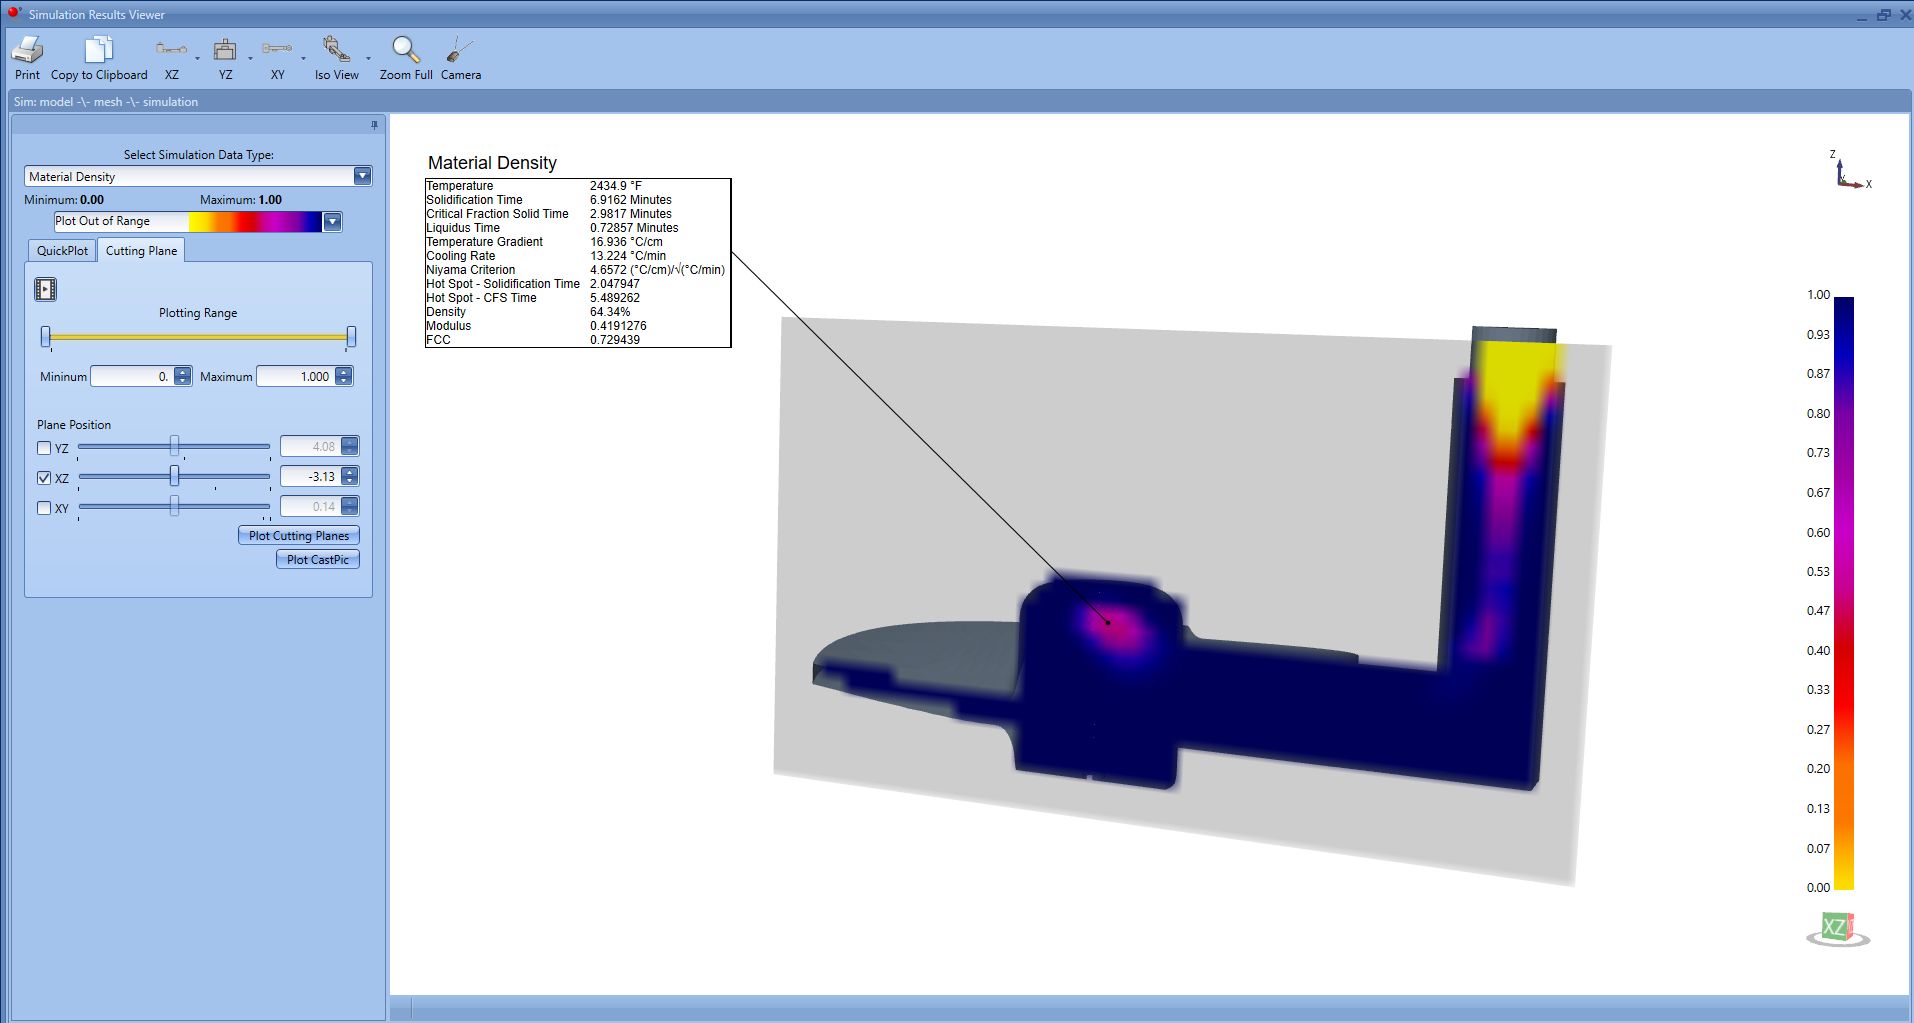Click the XZ orientation cube icon
Viewport: 1914px width, 1023px height.
[1838, 929]
